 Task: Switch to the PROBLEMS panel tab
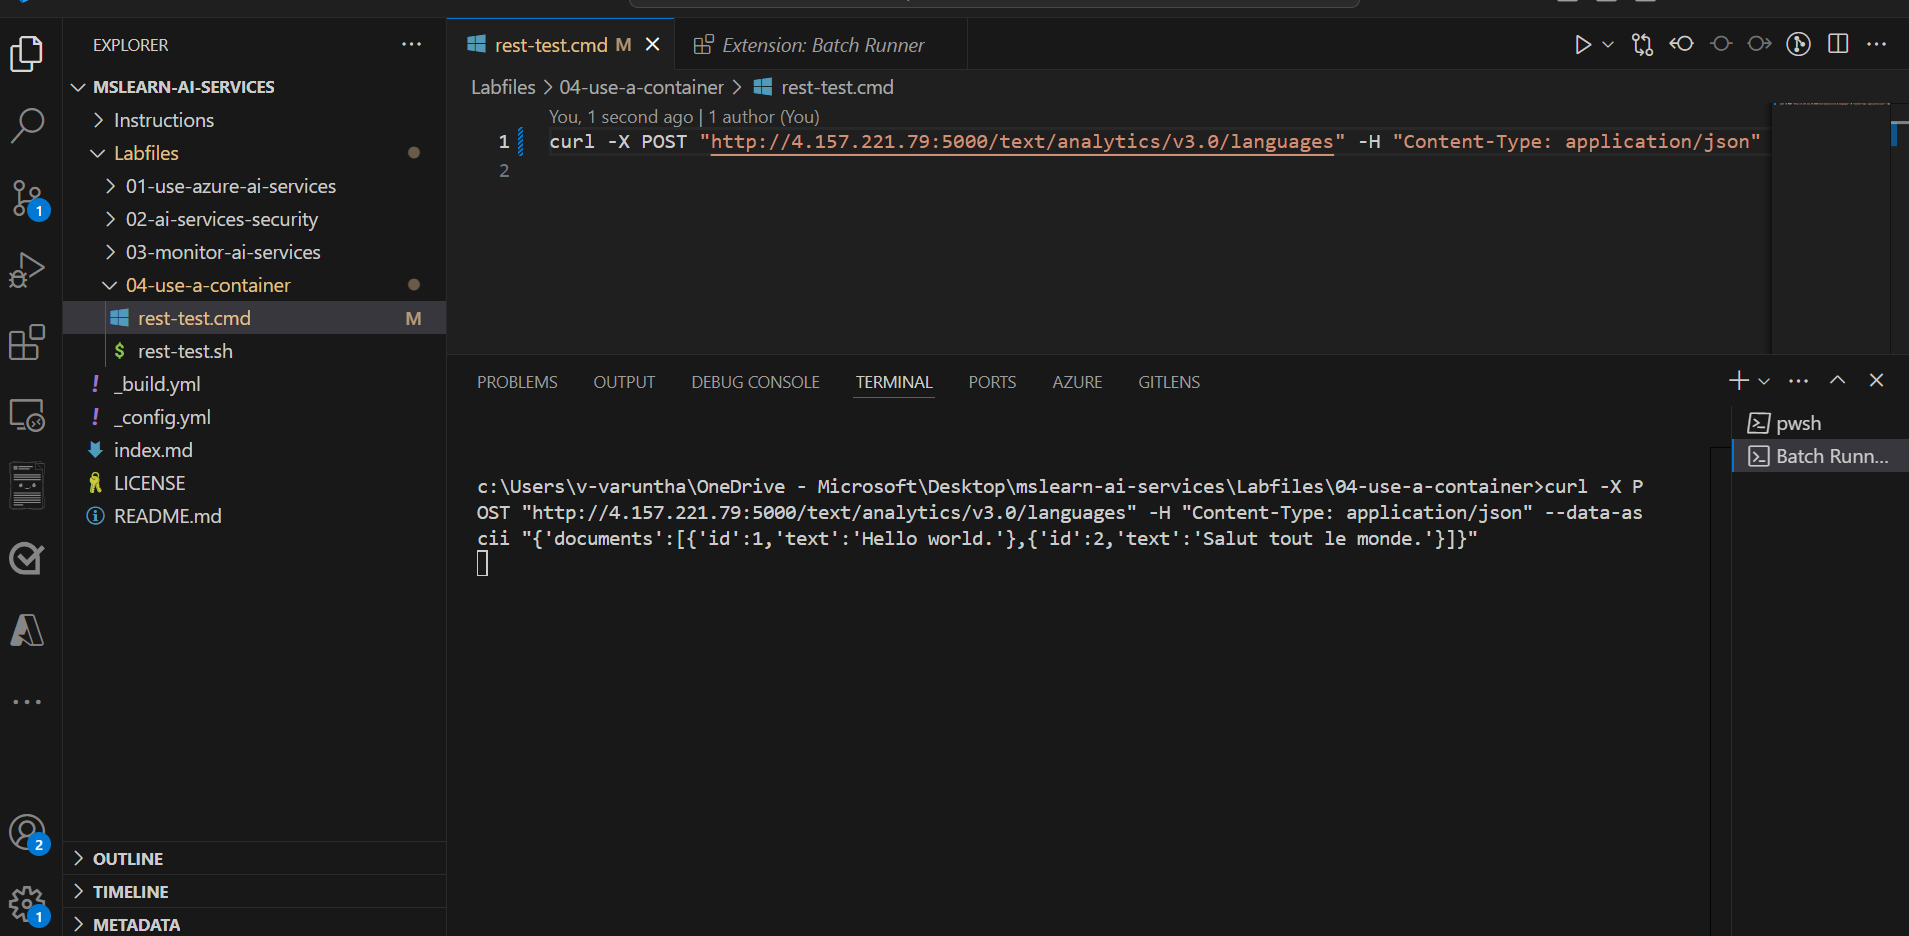[517, 382]
